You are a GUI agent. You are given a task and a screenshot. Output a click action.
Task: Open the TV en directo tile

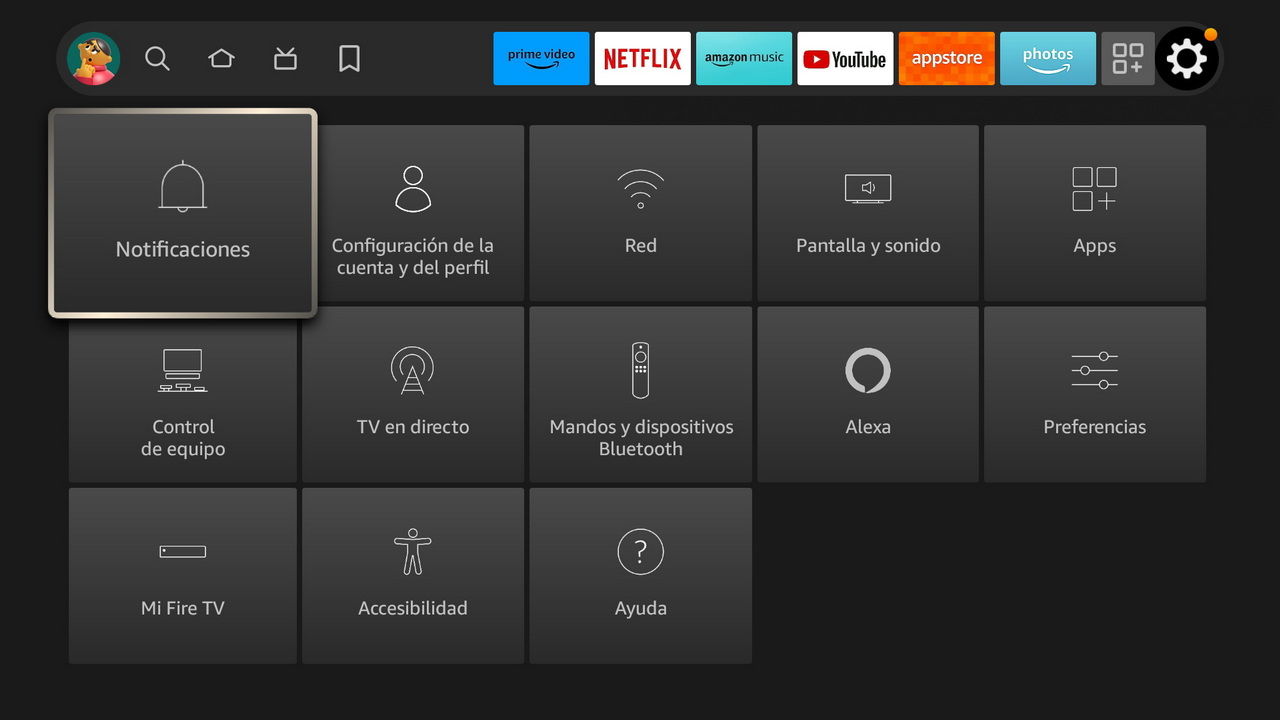click(x=413, y=394)
